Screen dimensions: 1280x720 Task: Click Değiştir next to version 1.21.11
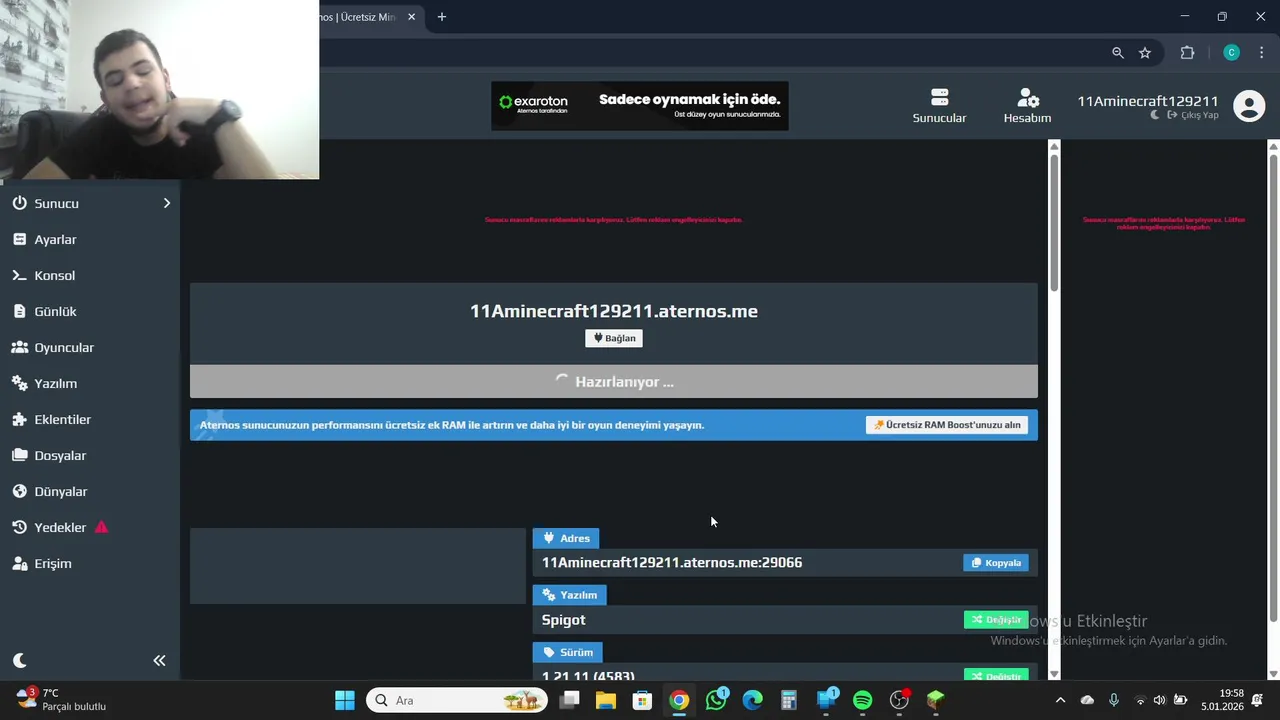996,676
